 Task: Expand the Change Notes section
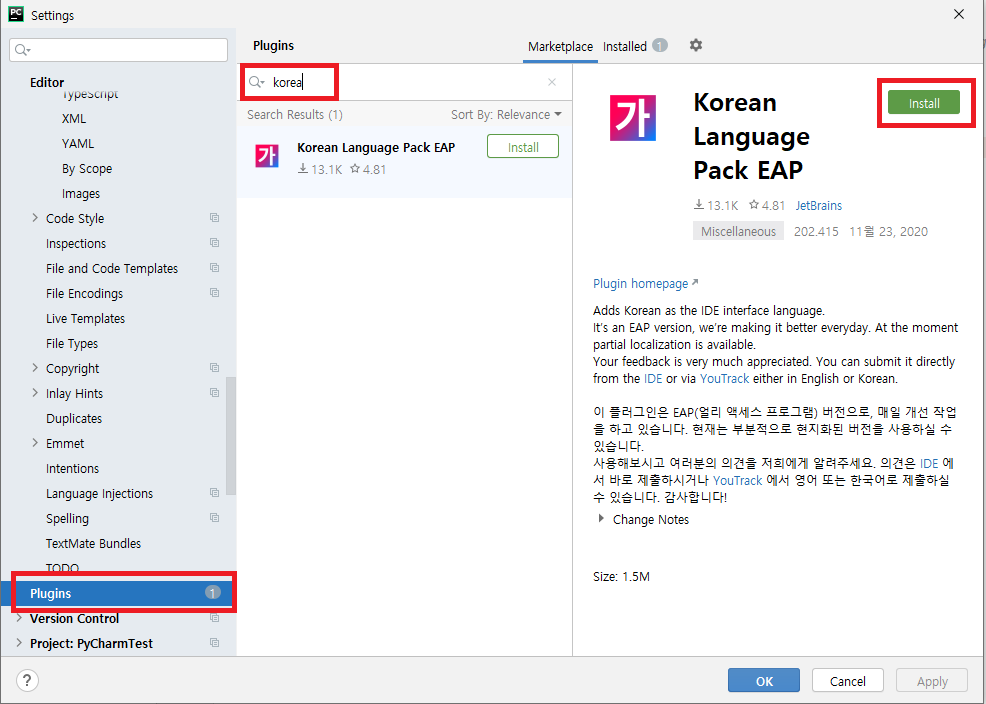[x=602, y=519]
